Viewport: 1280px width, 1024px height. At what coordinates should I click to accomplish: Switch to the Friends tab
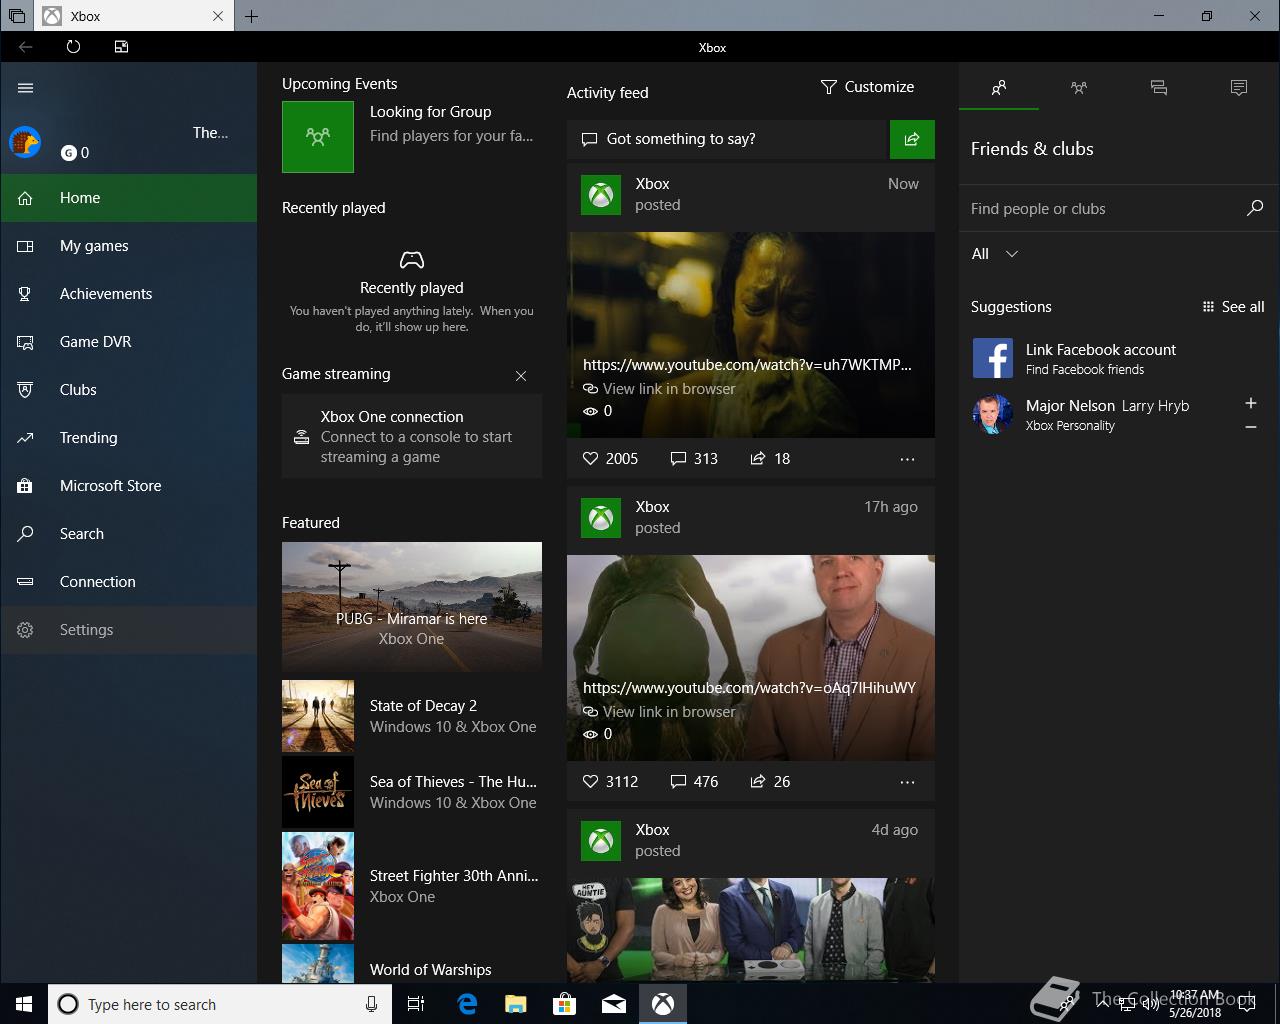tap(999, 88)
